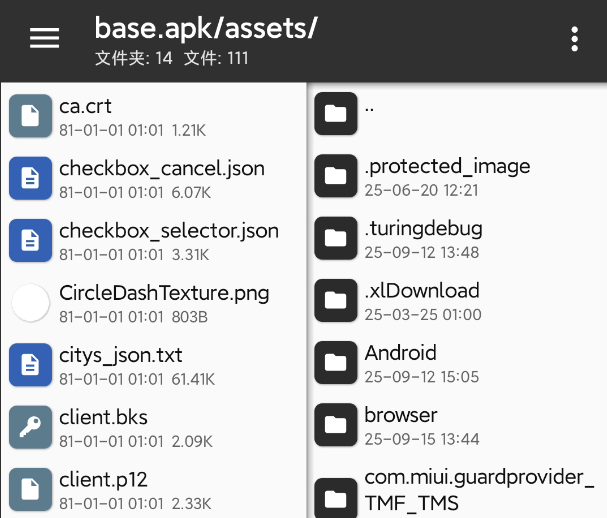This screenshot has width=607, height=518.
Task: Tap the checkbox_selector.json document icon
Action: tap(31, 240)
